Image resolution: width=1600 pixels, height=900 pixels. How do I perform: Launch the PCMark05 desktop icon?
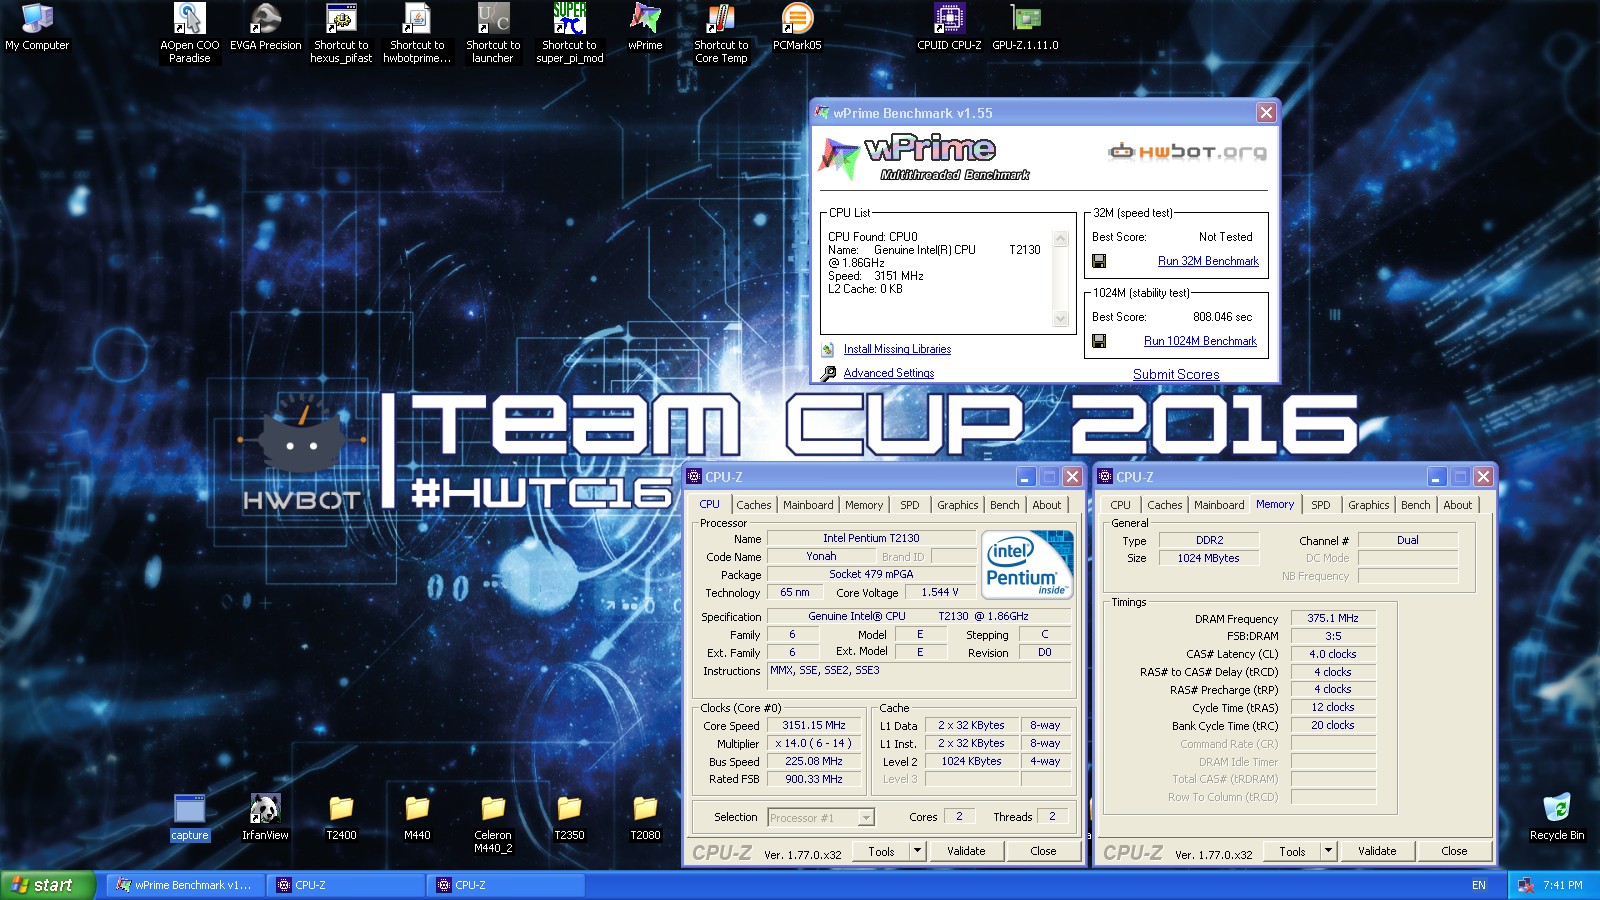(x=797, y=20)
